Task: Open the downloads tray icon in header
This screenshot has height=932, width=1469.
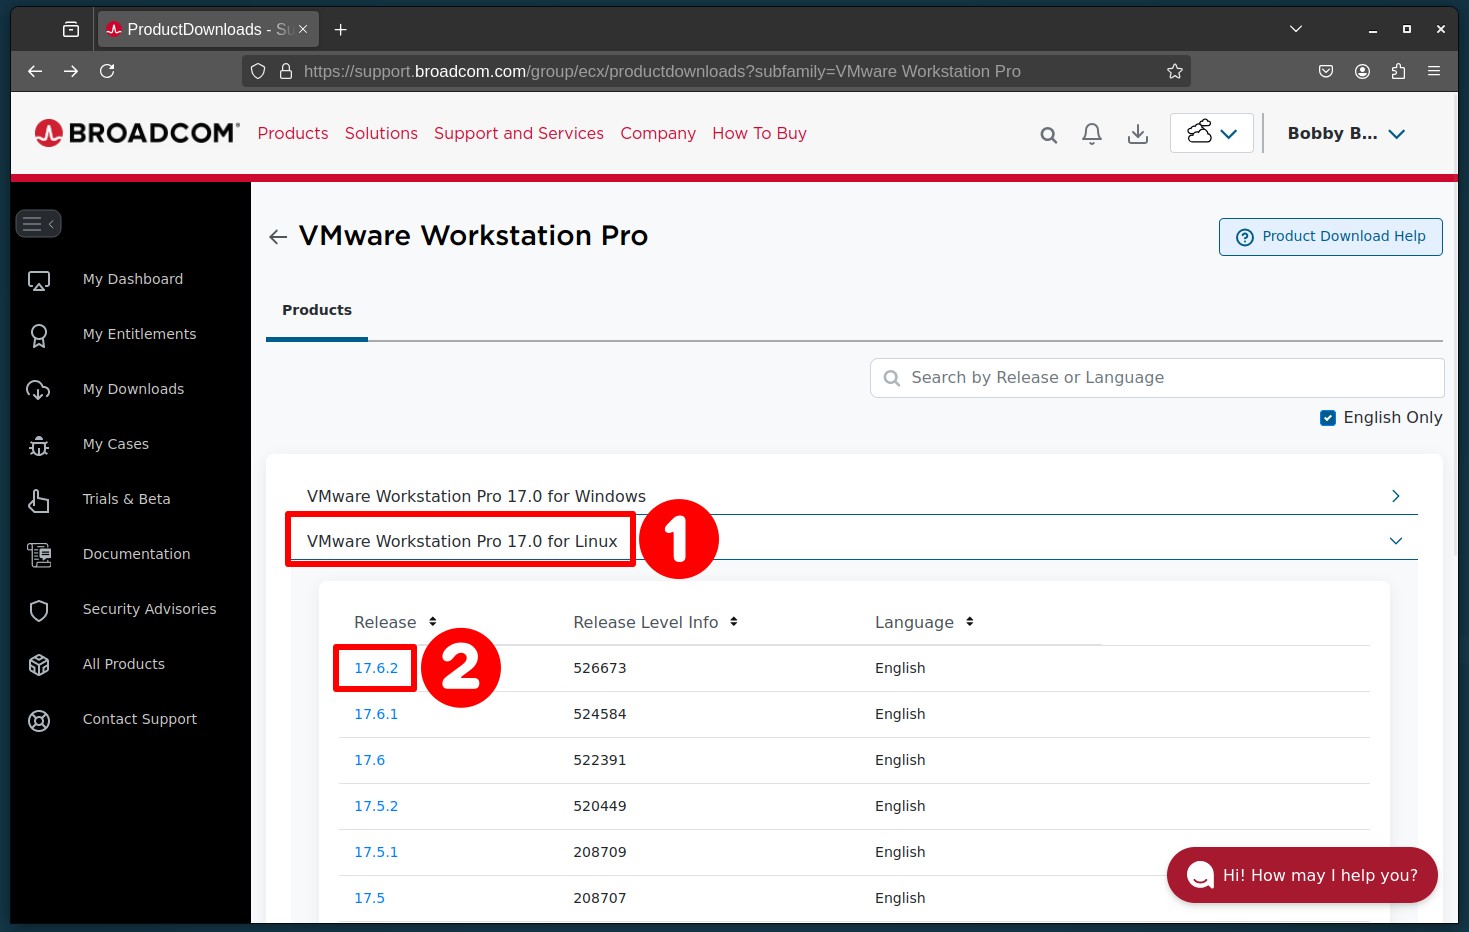Action: 1138,134
